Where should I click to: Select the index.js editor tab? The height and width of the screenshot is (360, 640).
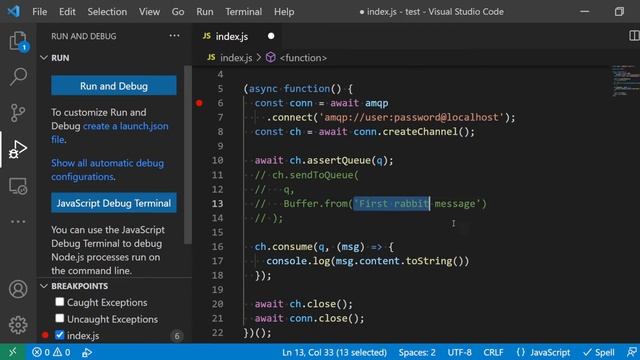point(237,36)
